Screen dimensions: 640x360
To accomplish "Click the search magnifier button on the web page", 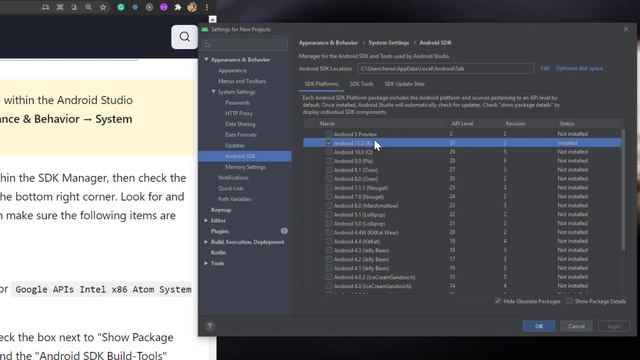I will (184, 37).
